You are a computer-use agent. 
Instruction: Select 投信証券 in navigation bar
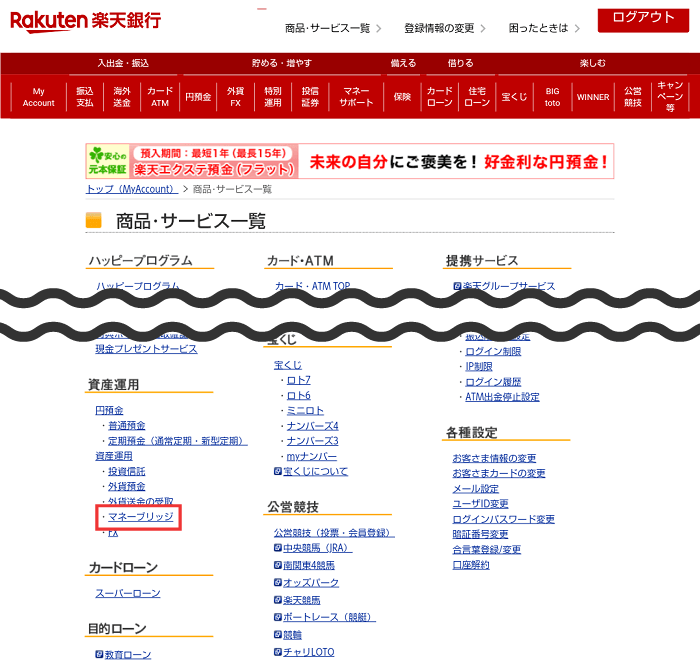(310, 97)
